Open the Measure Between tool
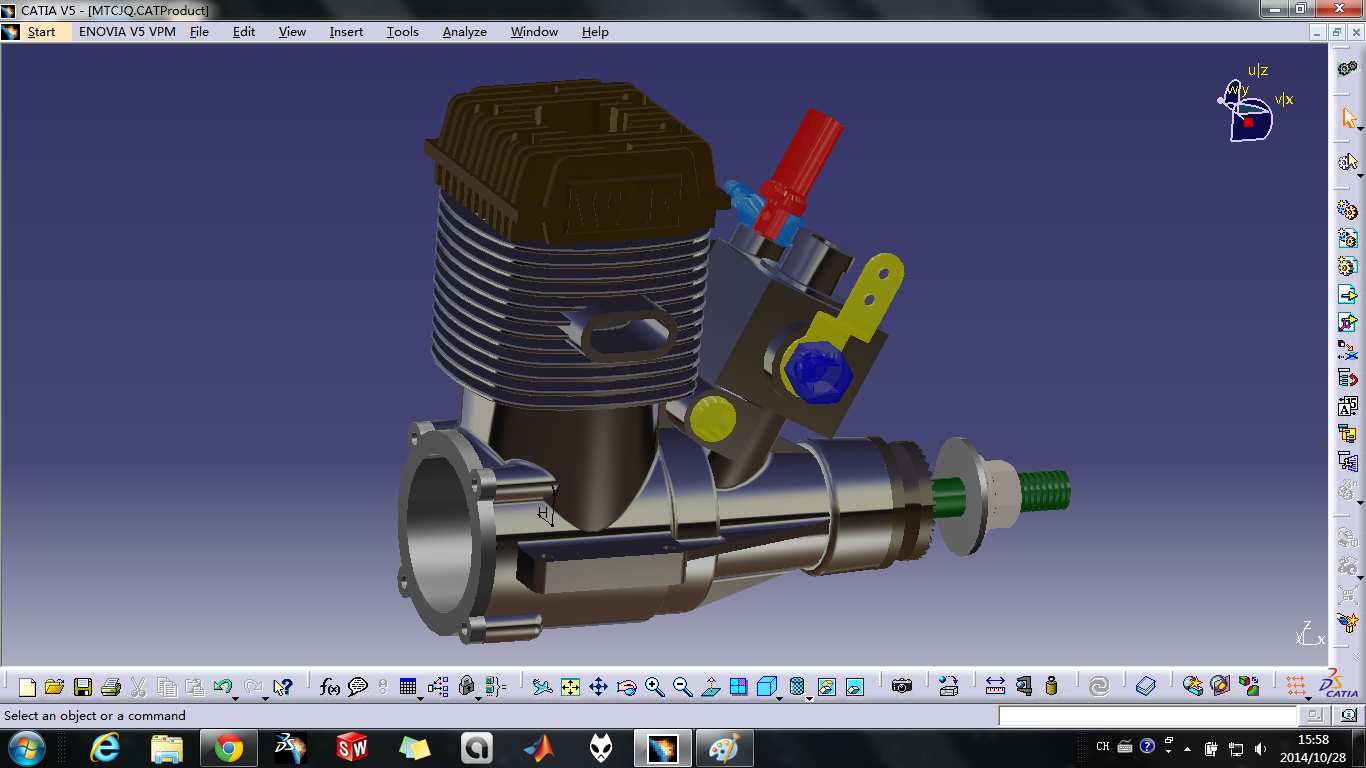Image resolution: width=1366 pixels, height=768 pixels. (x=995, y=686)
